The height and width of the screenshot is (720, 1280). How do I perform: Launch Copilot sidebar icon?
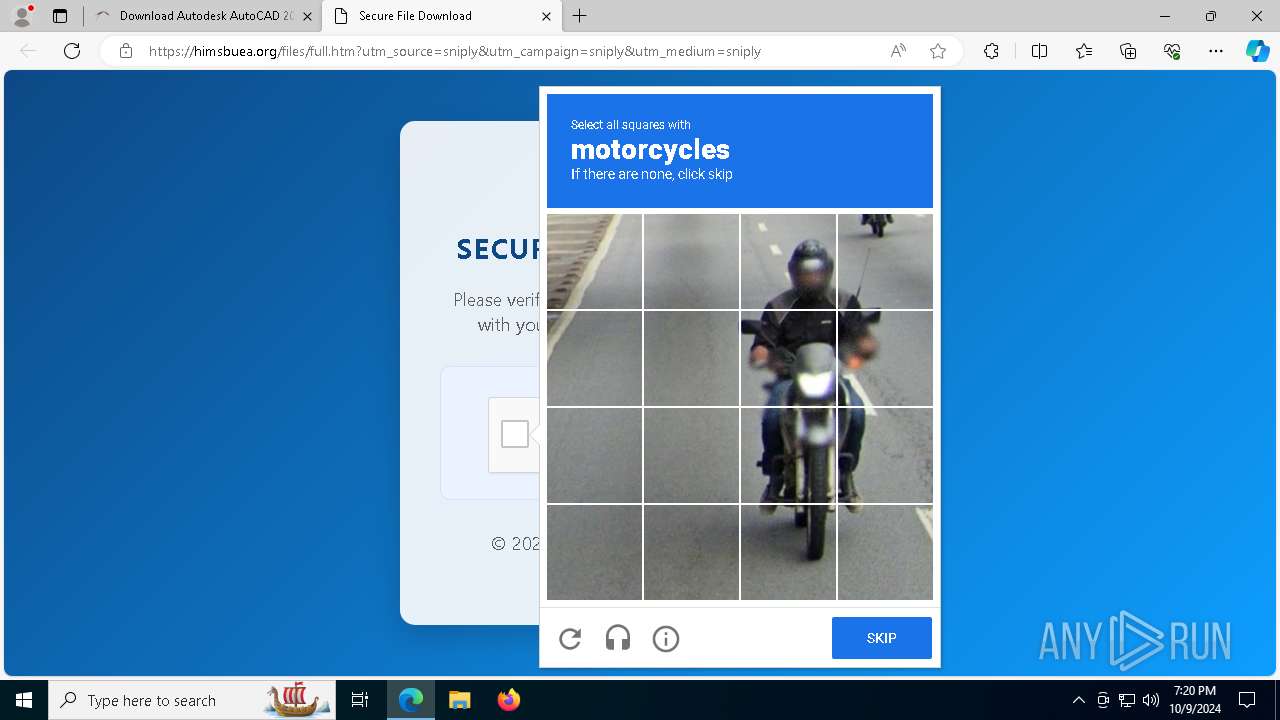pyautogui.click(x=1257, y=51)
